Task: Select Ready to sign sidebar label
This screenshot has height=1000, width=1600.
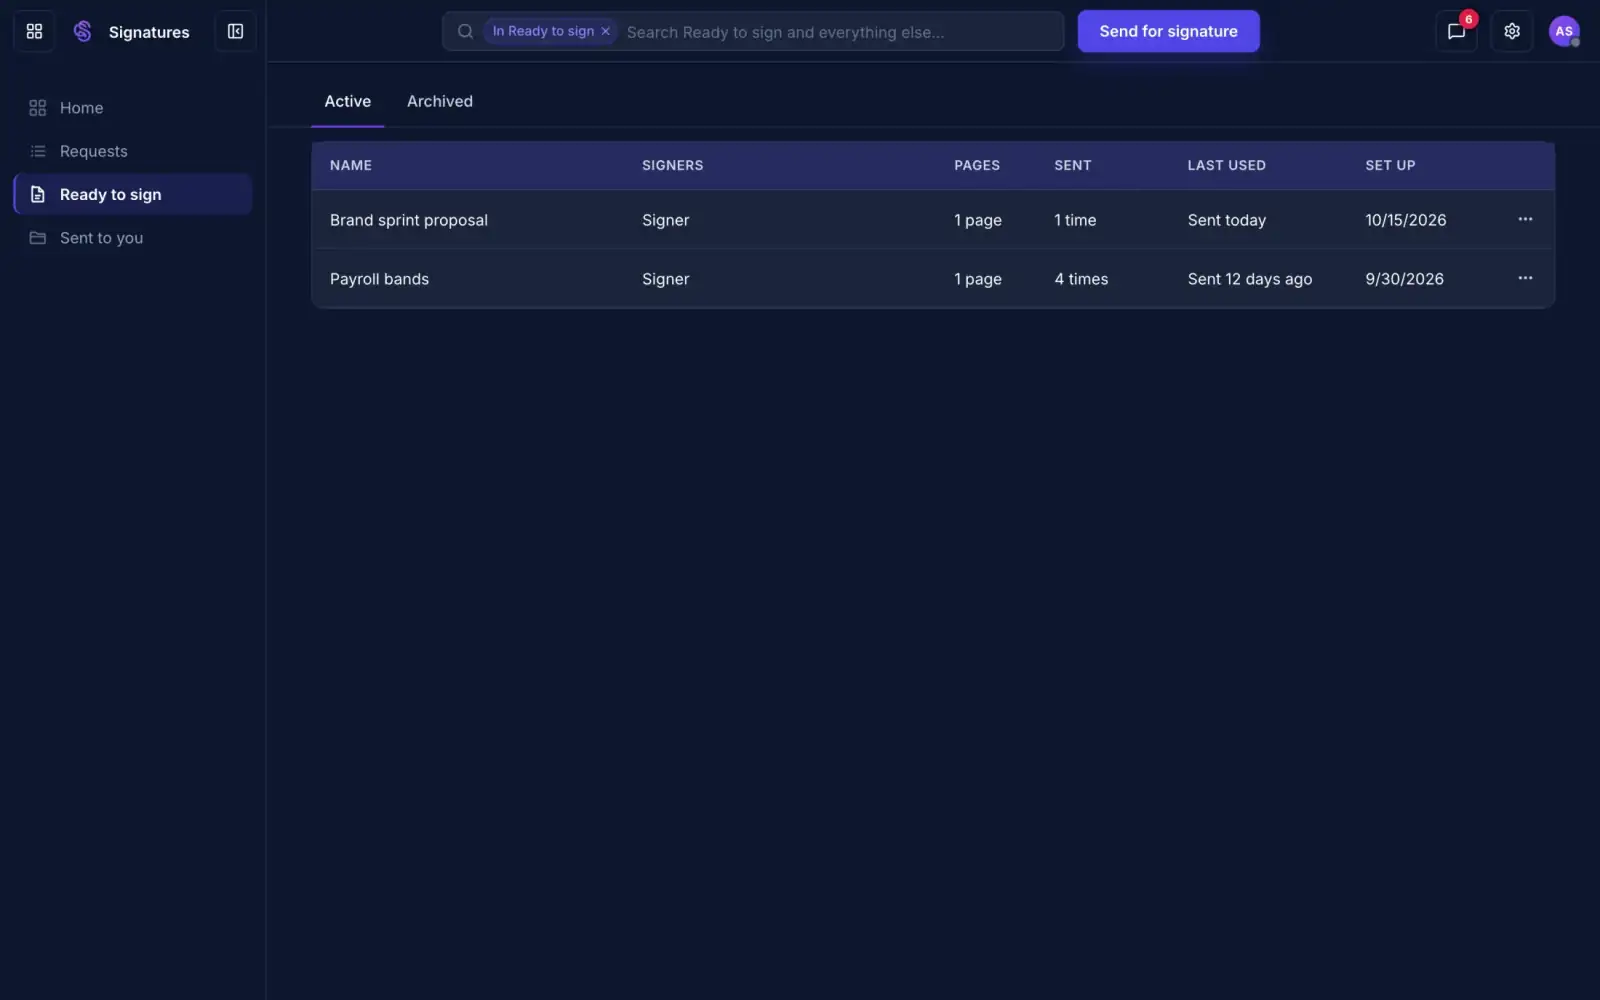Action: 110,194
